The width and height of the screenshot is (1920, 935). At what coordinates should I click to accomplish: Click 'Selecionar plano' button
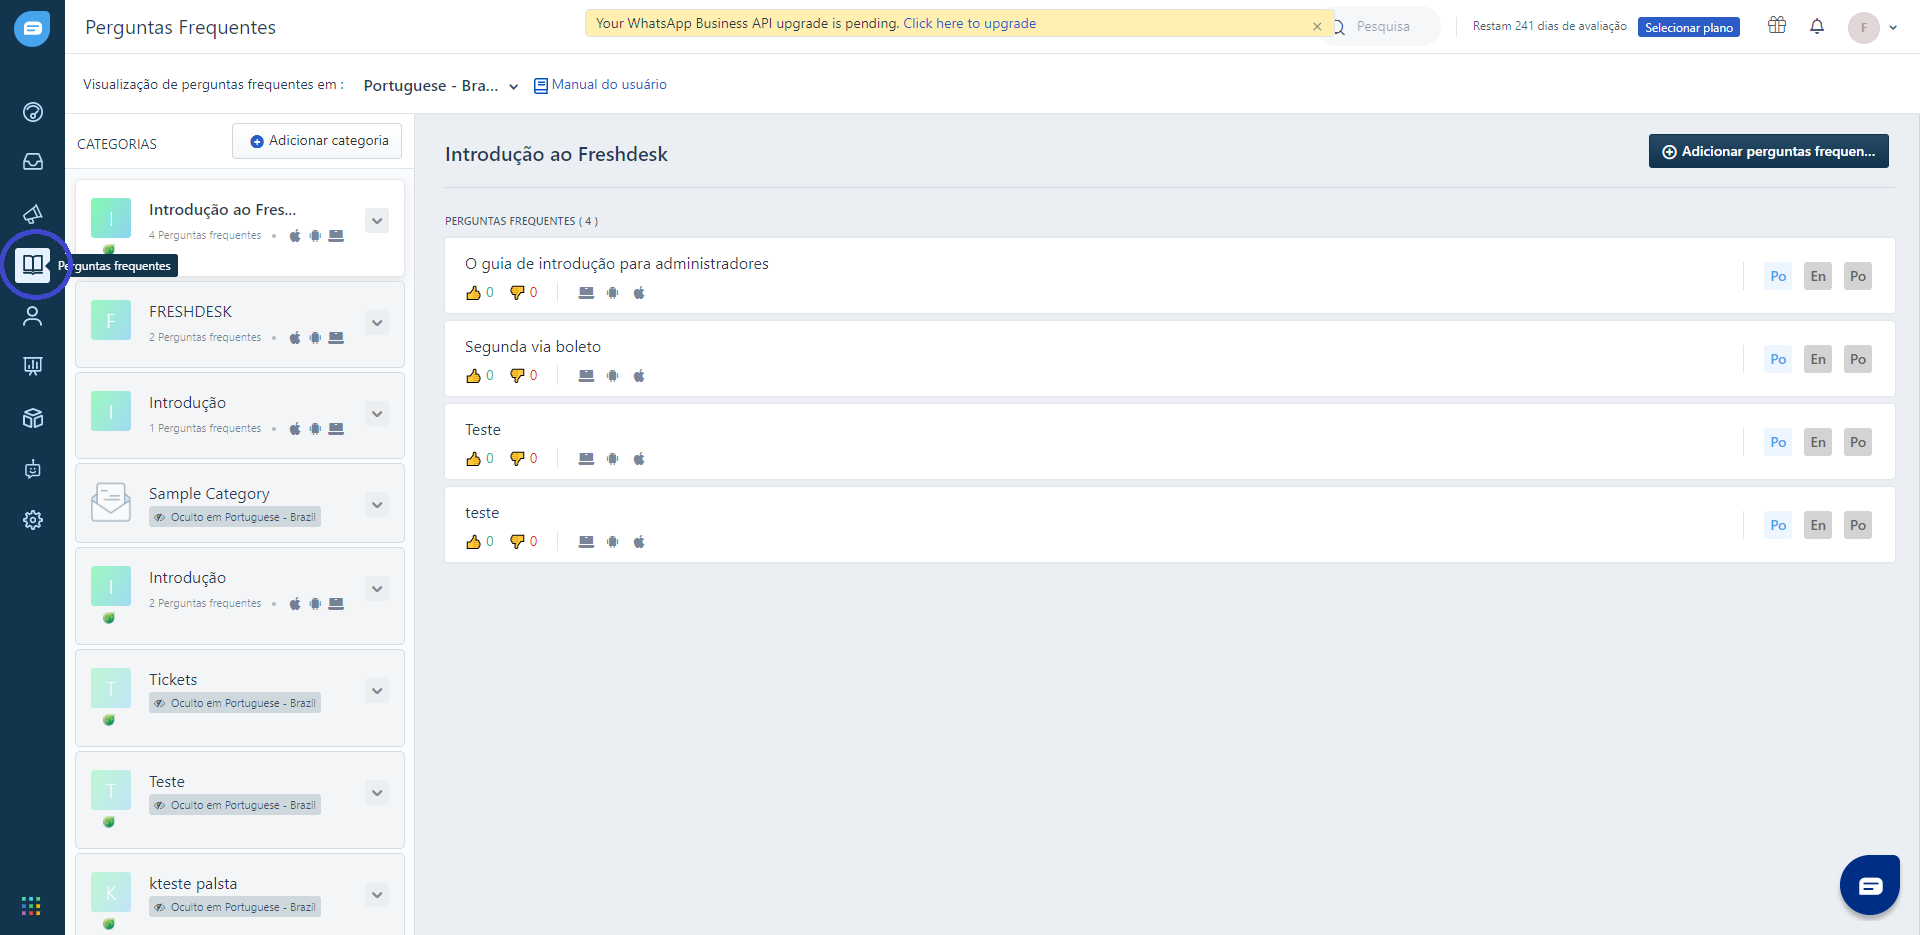(x=1689, y=28)
